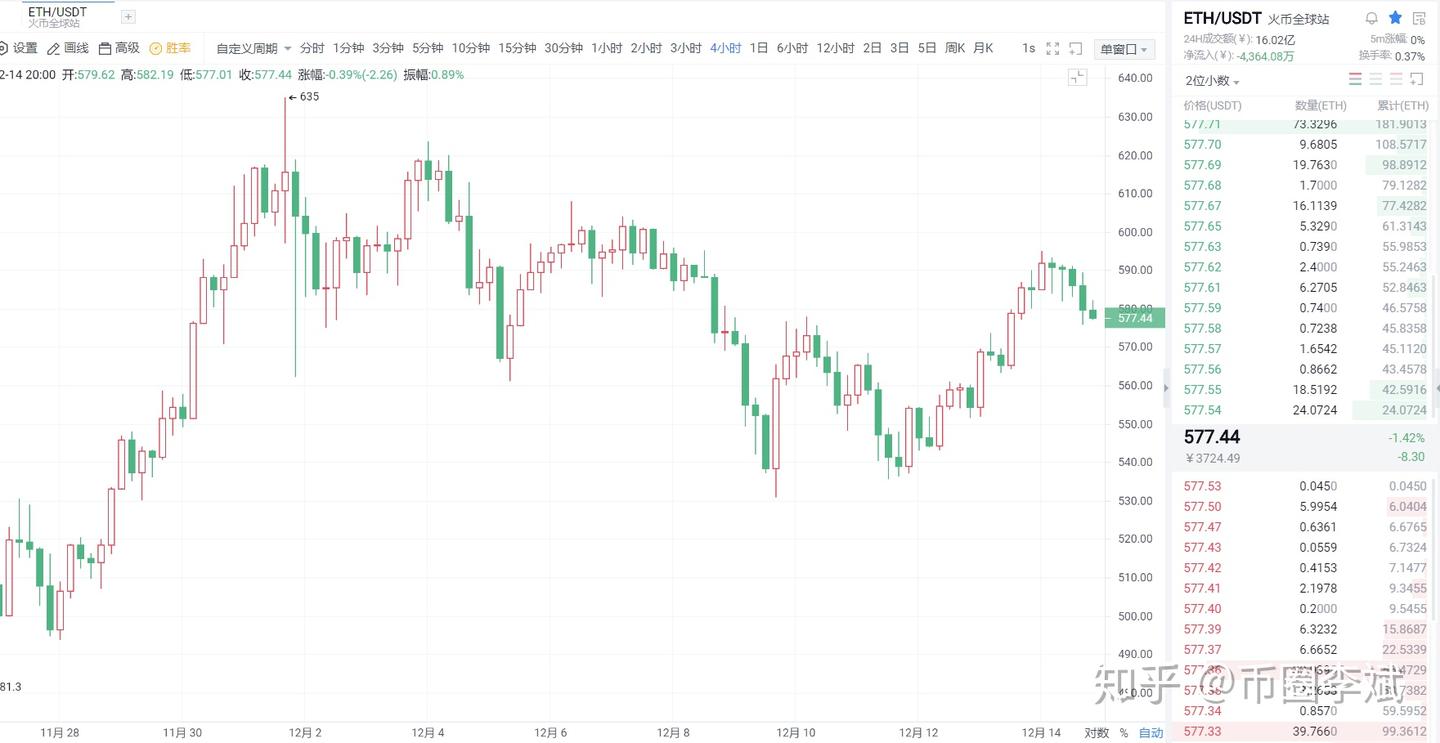Screen dimensions: 1440x743
Task: Open the single window (单窗口) dropdown
Action: tap(1125, 49)
